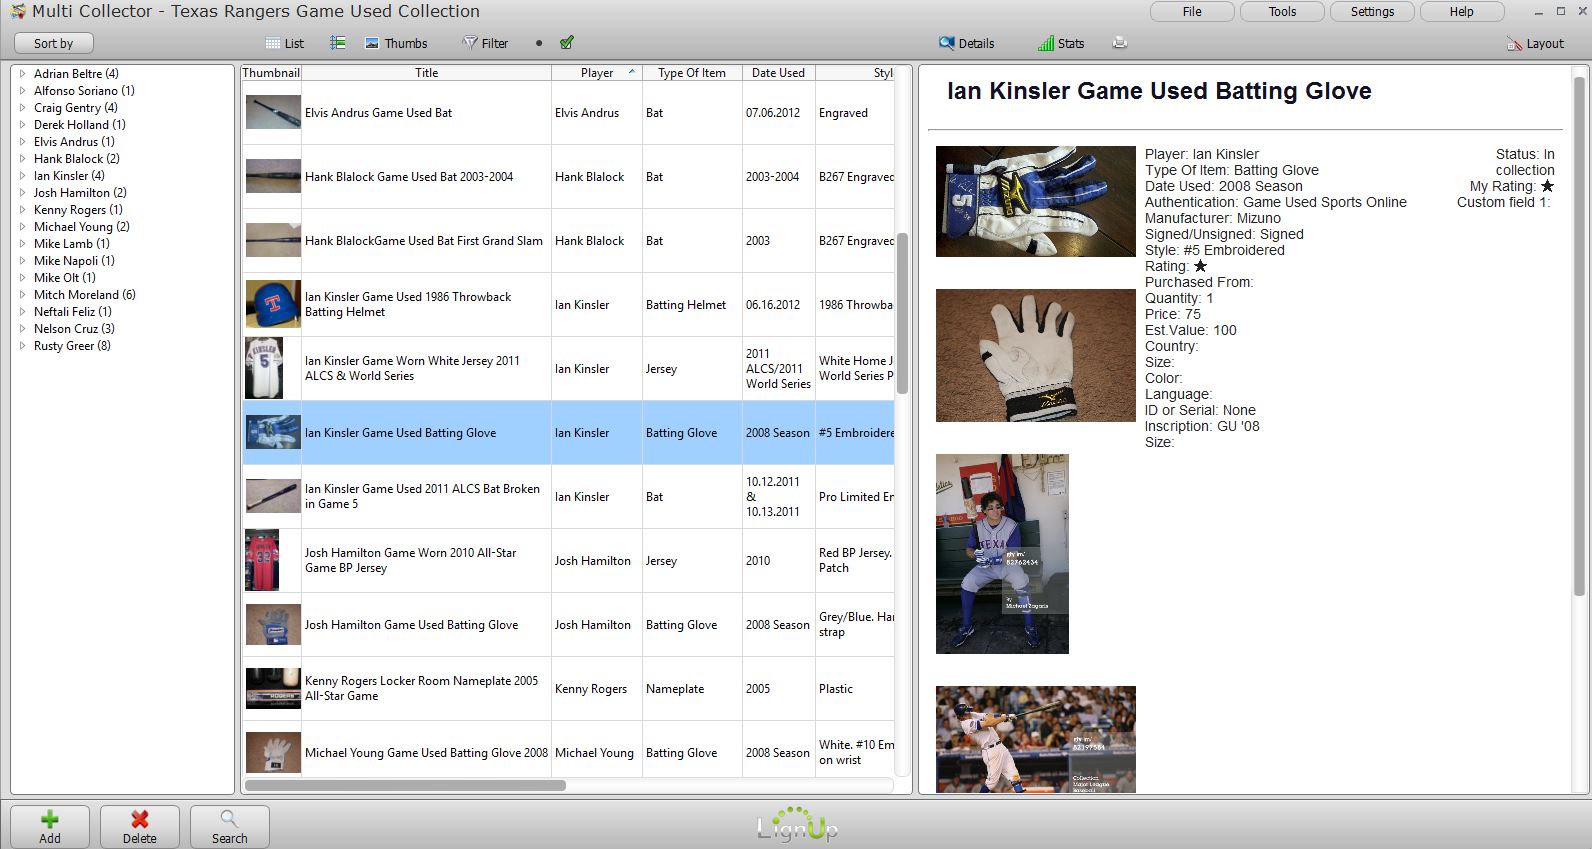Click the Delete button
The width and height of the screenshot is (1592, 849).
(140, 827)
